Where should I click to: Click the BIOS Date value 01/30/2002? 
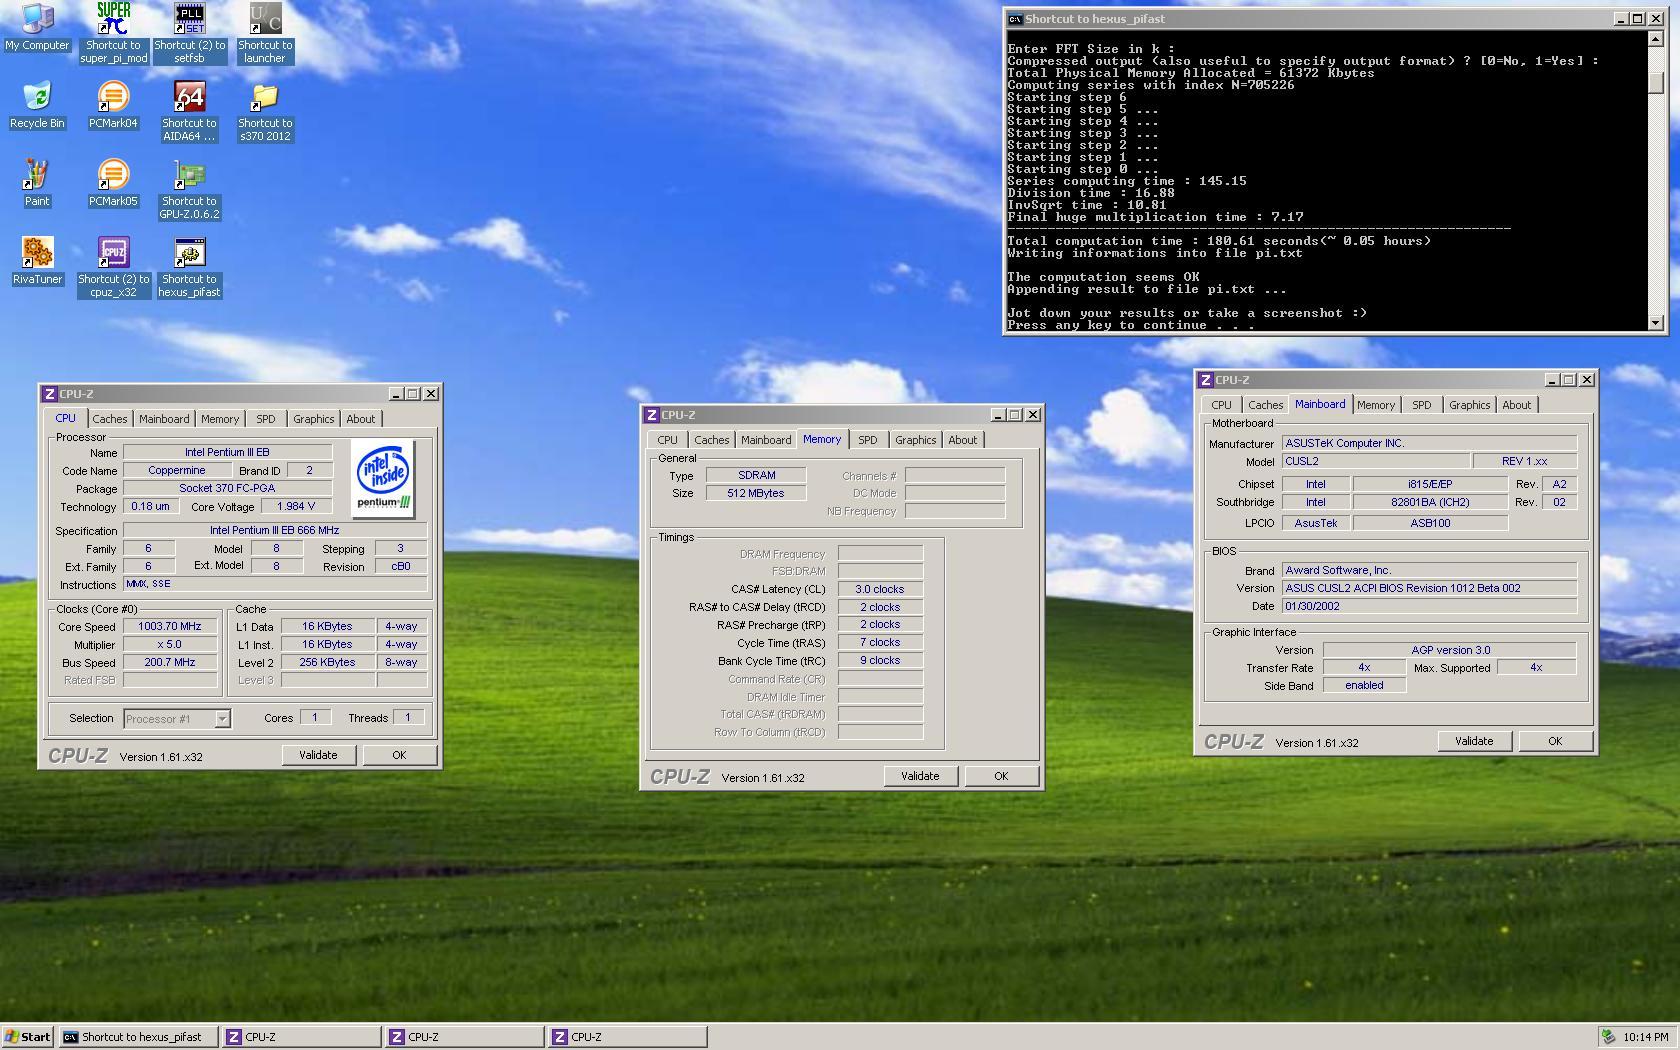[1429, 607]
